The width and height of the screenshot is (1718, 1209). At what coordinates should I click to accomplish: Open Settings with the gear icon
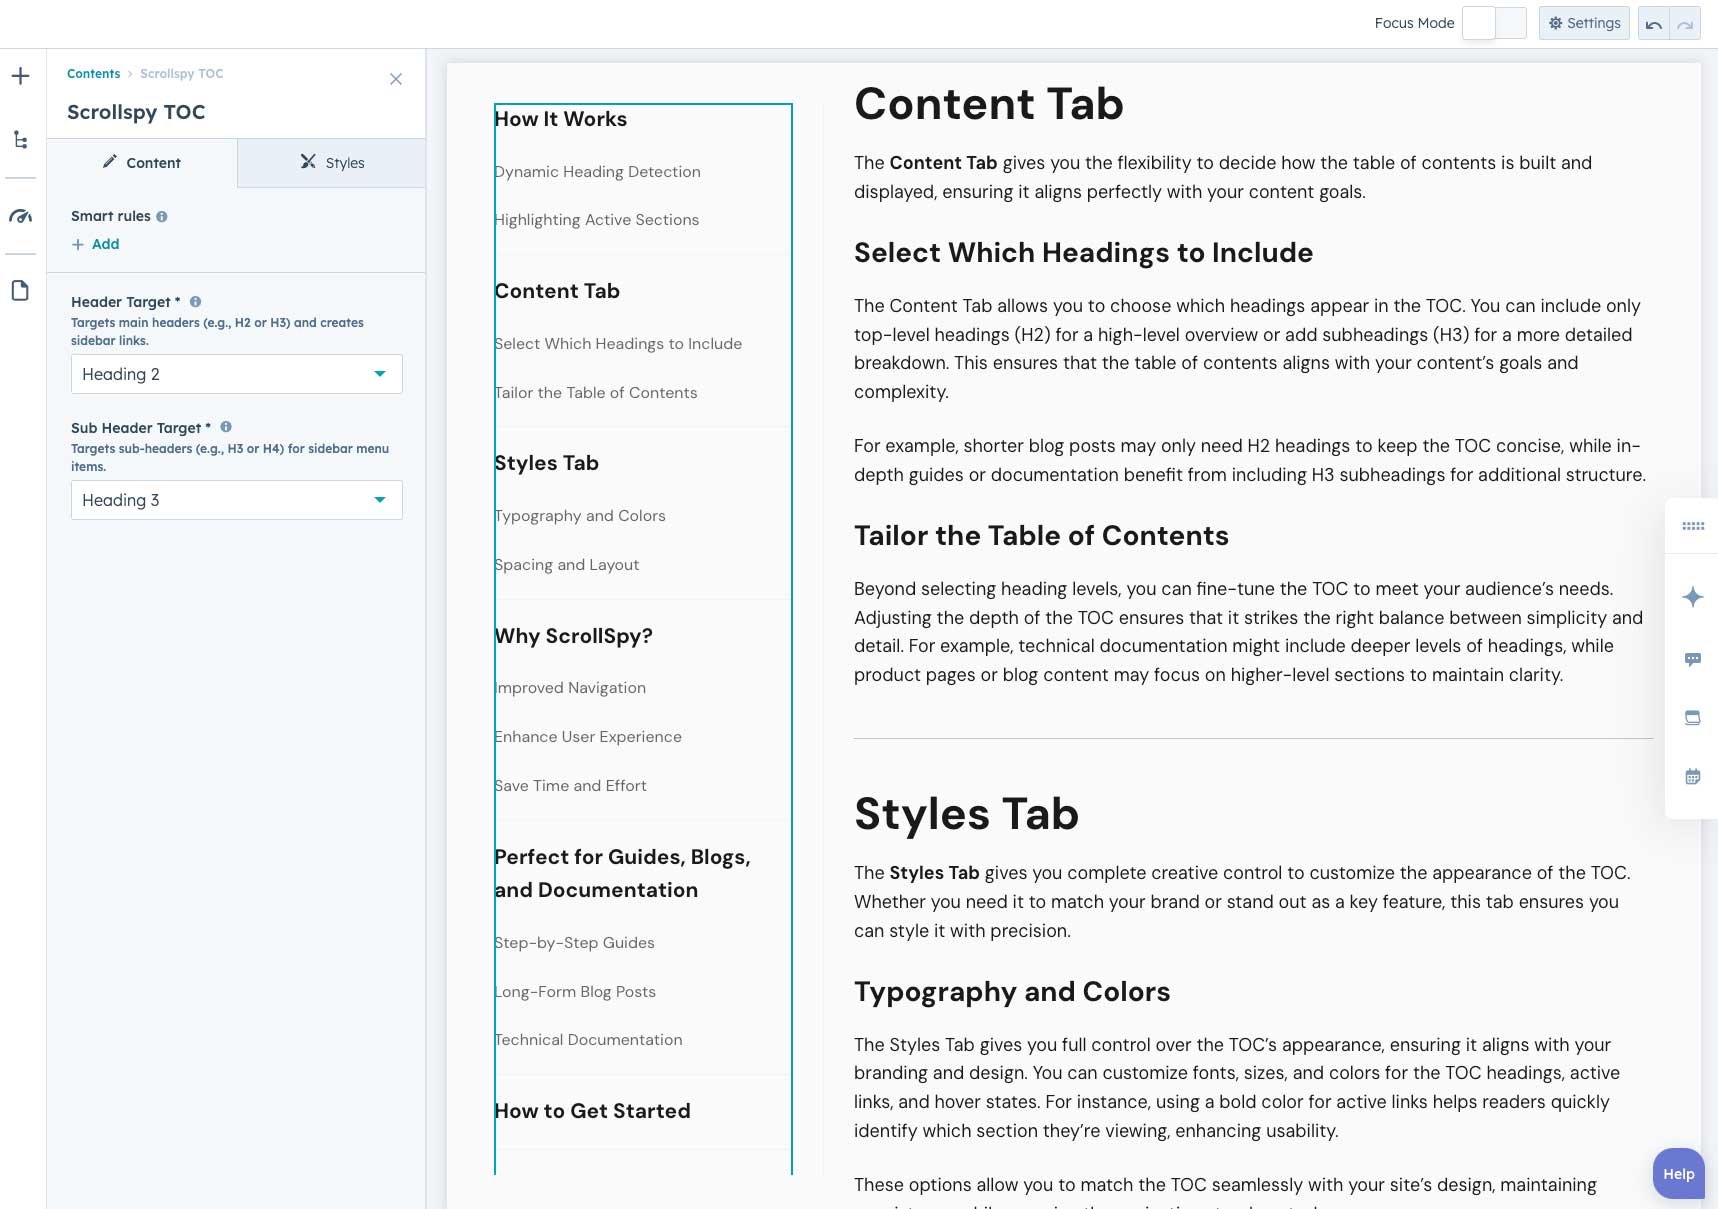click(1584, 23)
